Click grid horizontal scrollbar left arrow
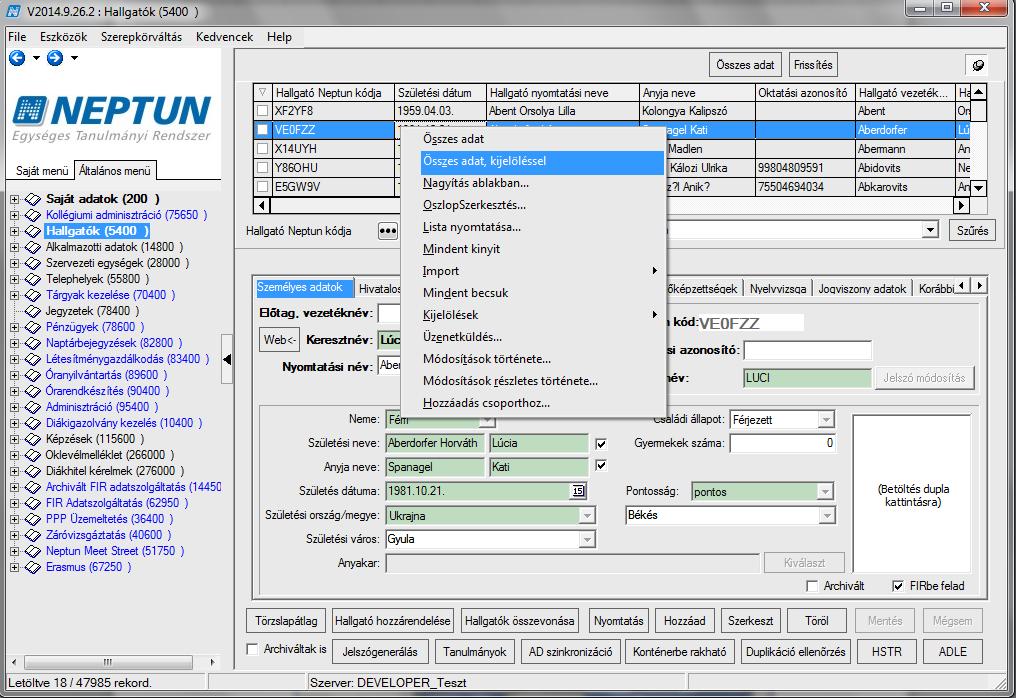The width and height of the screenshot is (1016, 698). point(262,205)
